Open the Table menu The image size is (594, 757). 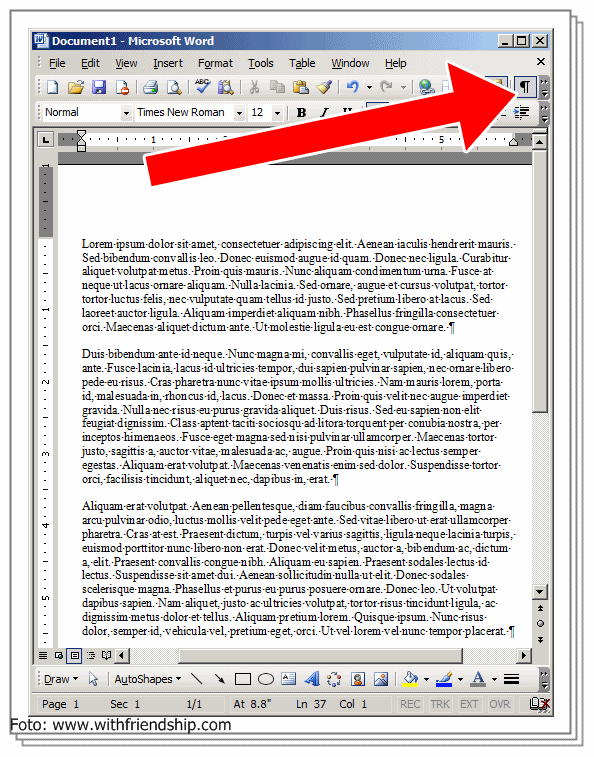pyautogui.click(x=302, y=63)
